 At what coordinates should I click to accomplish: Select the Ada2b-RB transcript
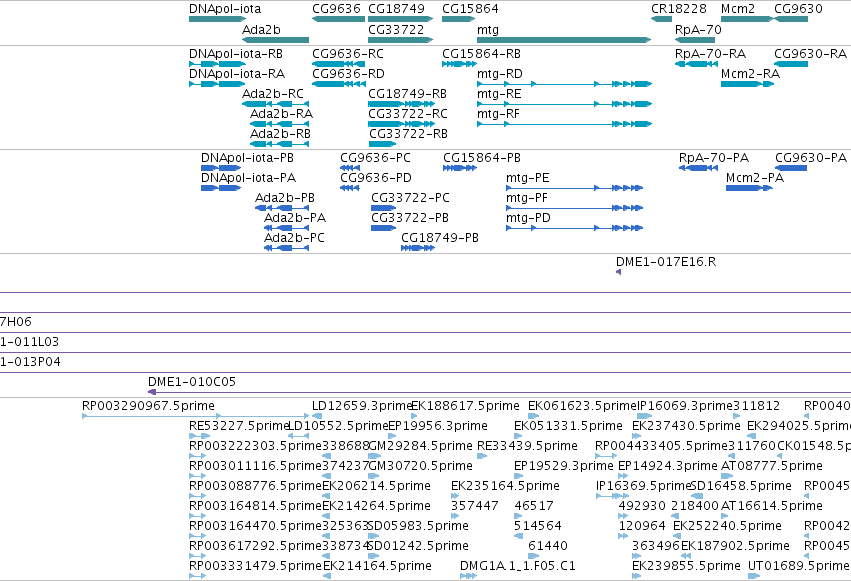279,144
